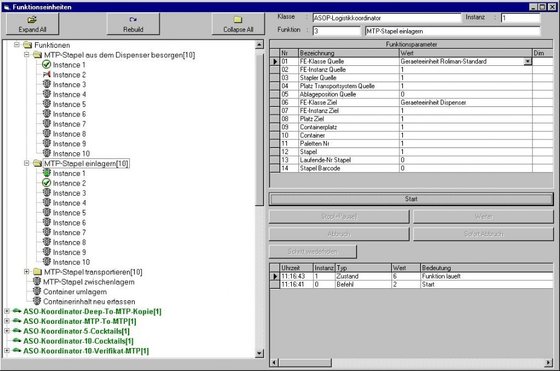Click the Bedeutung column header
The height and width of the screenshot is (371, 560).
coord(486,268)
